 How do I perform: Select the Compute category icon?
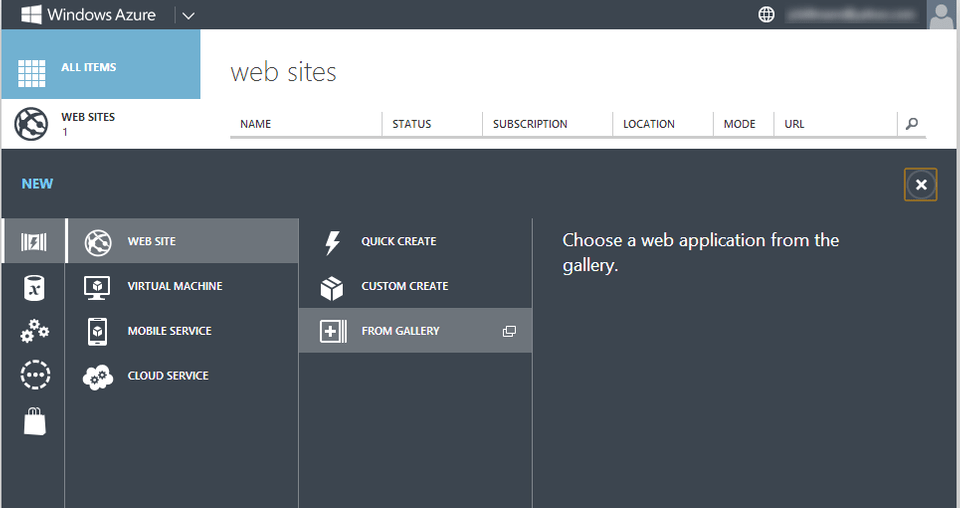point(34,242)
